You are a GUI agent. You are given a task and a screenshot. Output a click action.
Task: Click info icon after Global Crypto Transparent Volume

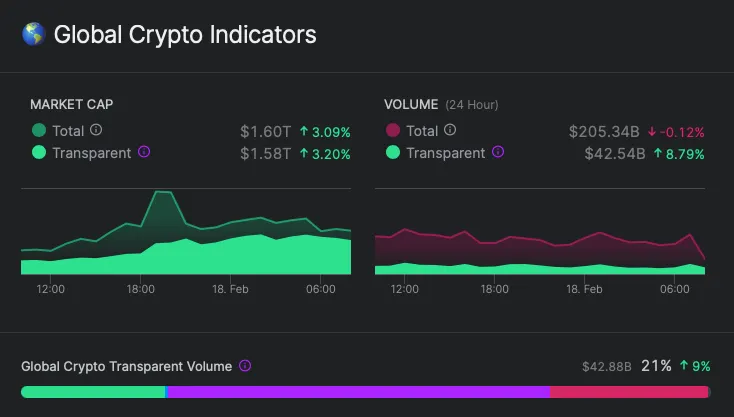245,367
